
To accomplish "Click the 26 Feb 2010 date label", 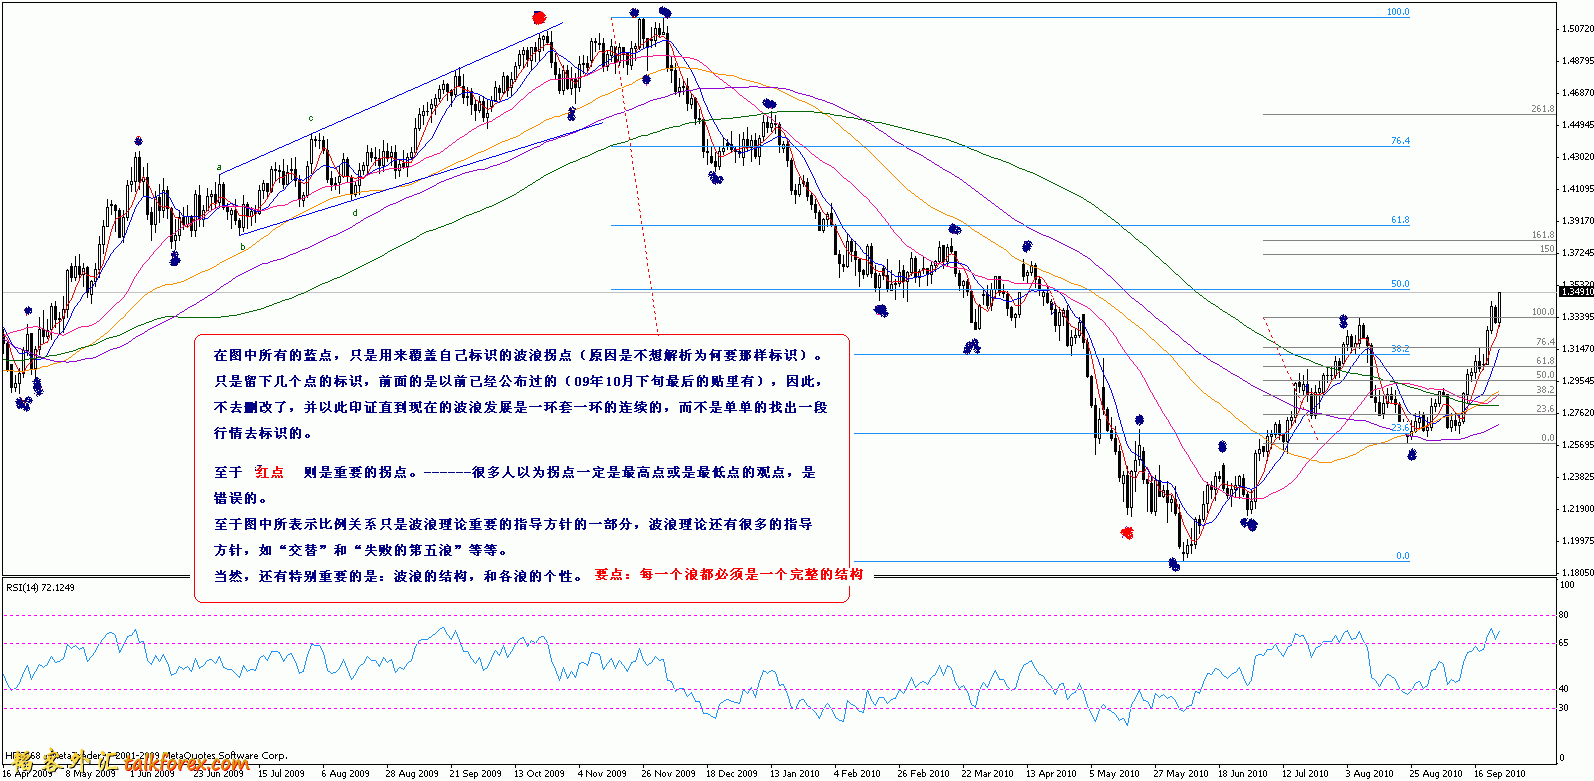I will (x=923, y=773).
